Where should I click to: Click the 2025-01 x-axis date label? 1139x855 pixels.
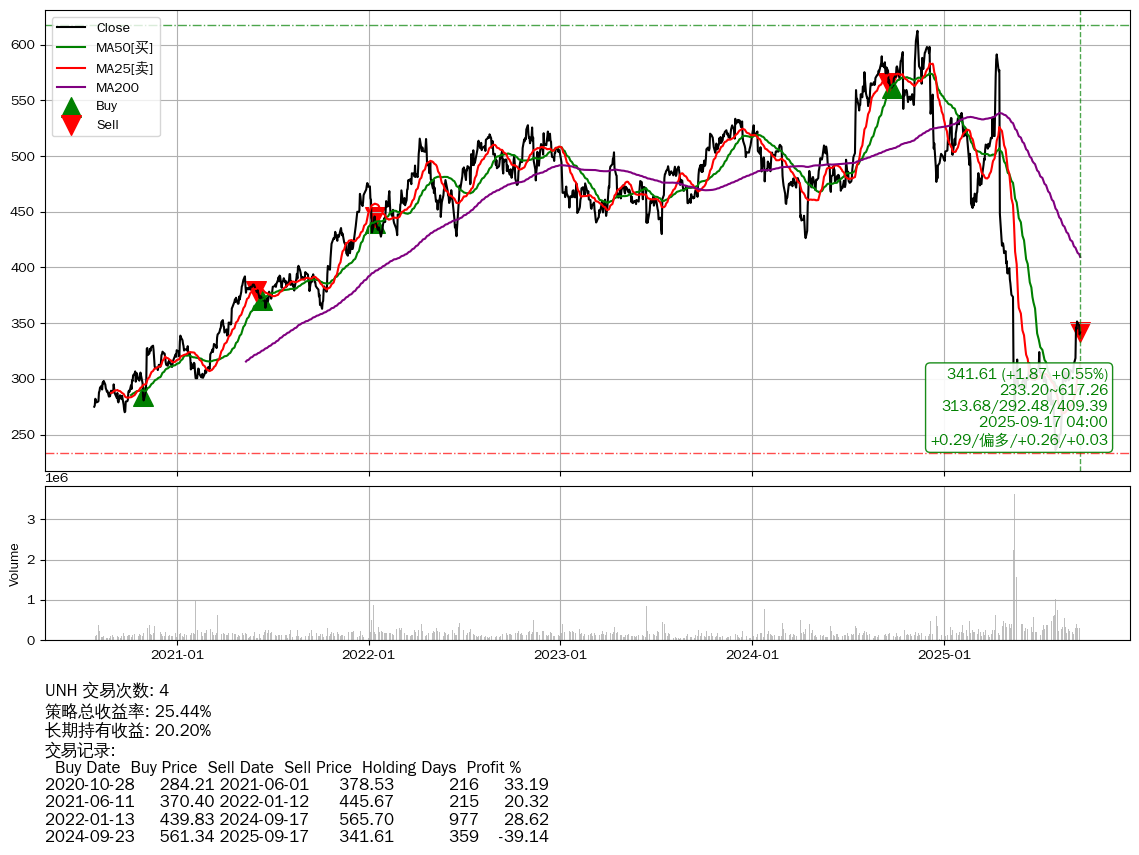tap(944, 655)
